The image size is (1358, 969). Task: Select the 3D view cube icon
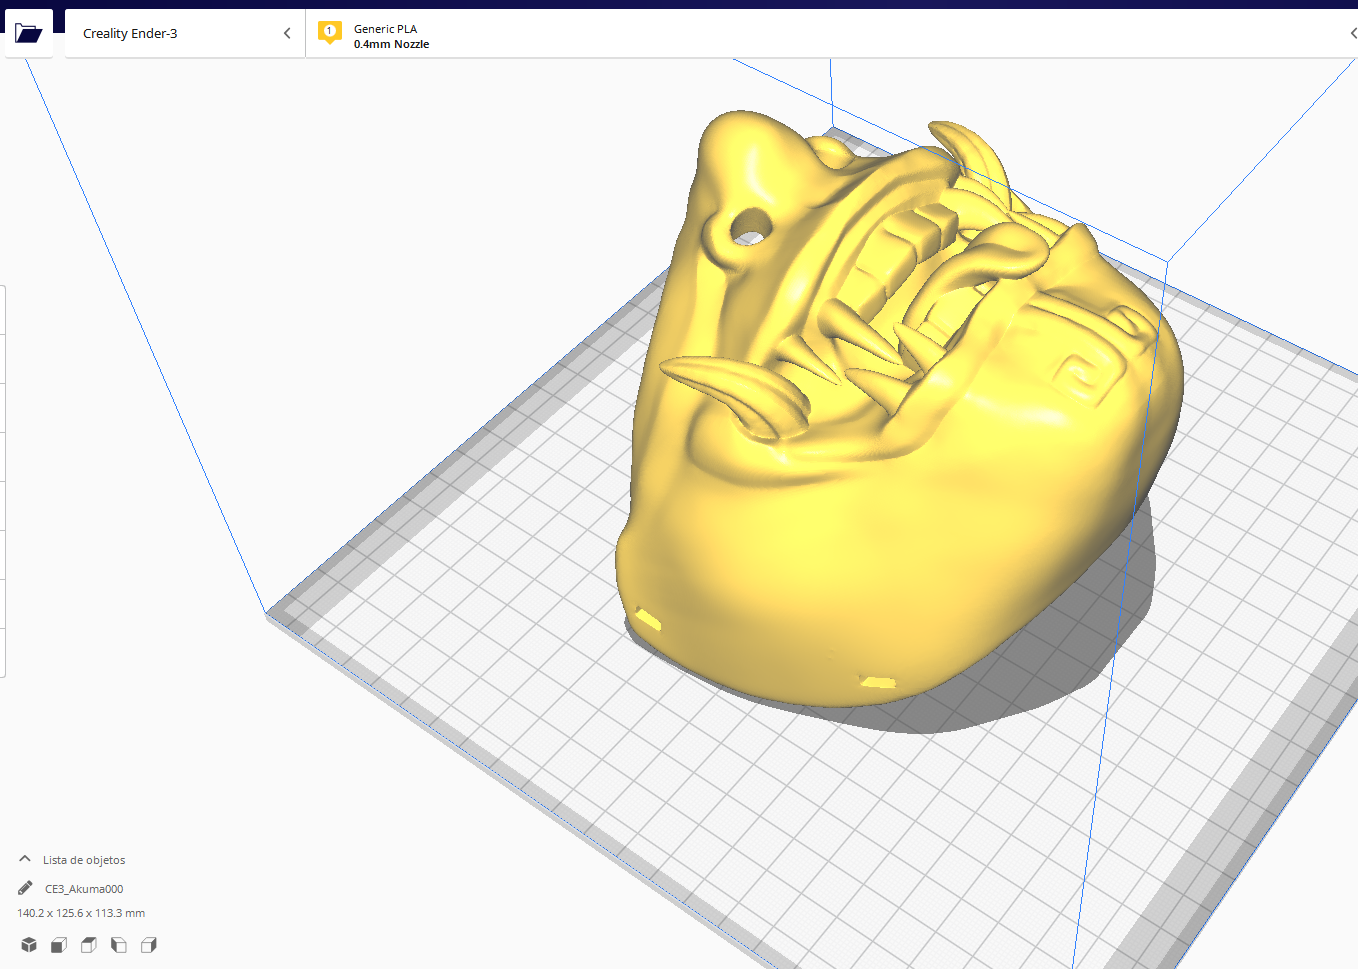28,944
